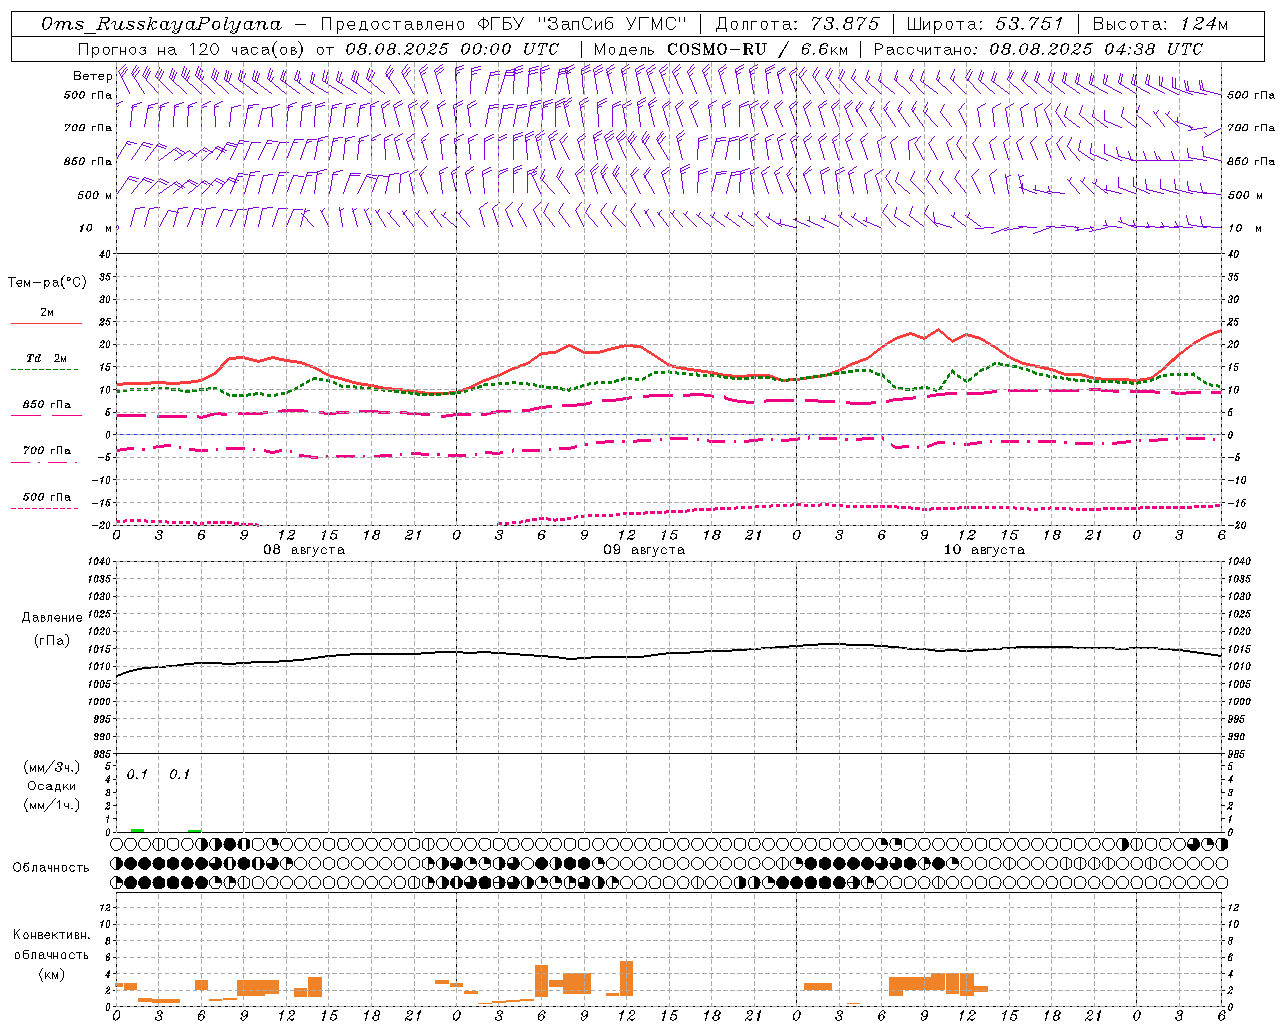Select the elevation text Высота: 124м
The height and width of the screenshot is (1024, 1280).
click(x=1160, y=24)
